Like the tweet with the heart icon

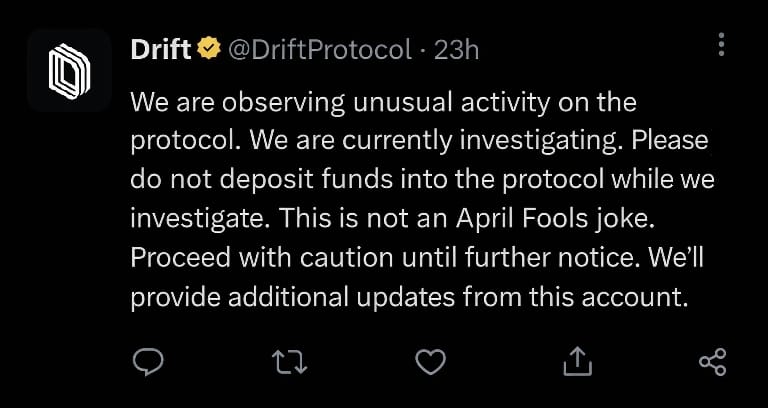click(x=430, y=362)
